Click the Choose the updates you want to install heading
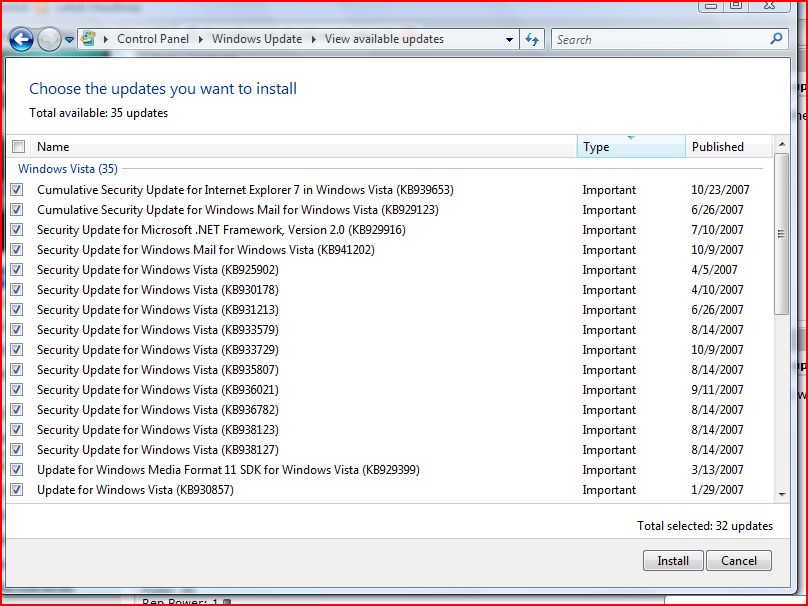The width and height of the screenshot is (808, 606). click(x=163, y=89)
